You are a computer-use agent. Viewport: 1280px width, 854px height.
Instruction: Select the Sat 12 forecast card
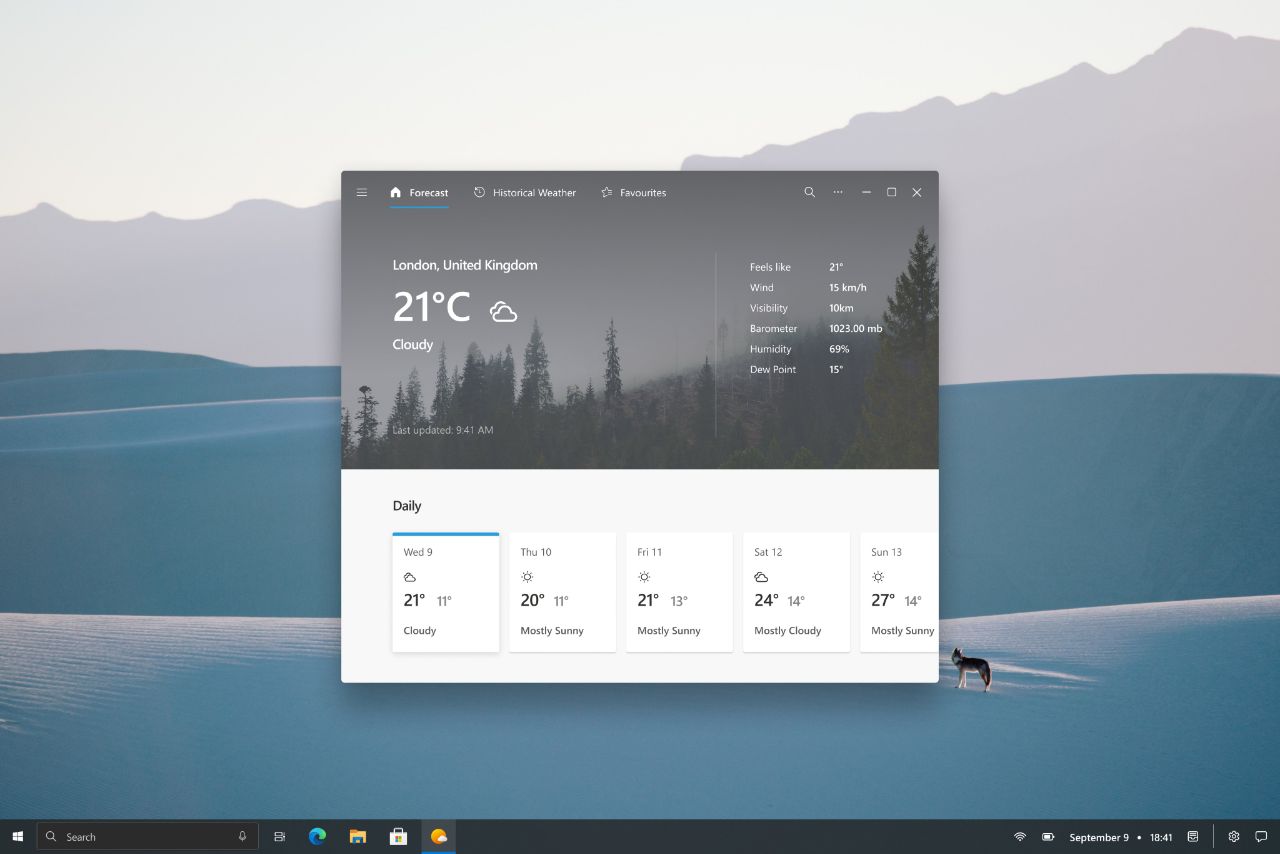coord(797,592)
